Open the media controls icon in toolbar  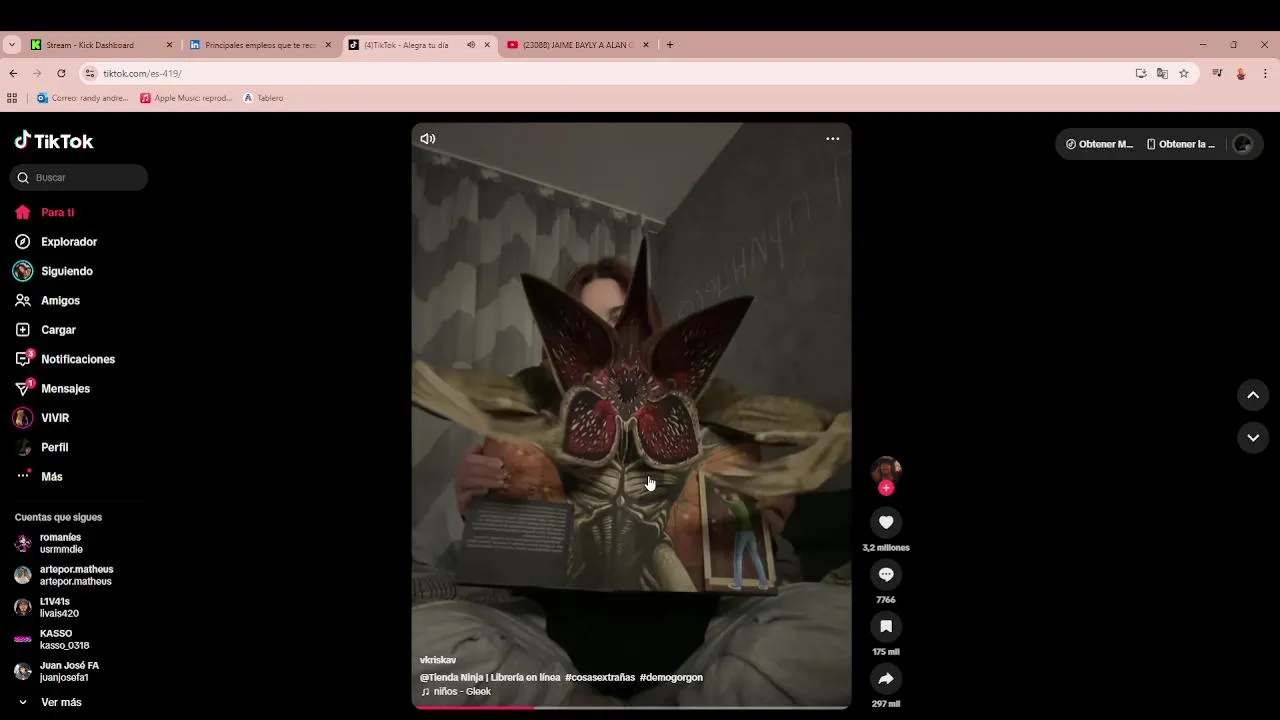coord(1217,73)
